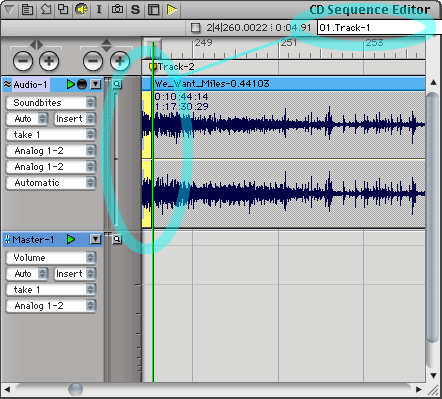Click the 249 mark on the time ruler
Viewport: 442px width, 399px height.
coord(203,43)
